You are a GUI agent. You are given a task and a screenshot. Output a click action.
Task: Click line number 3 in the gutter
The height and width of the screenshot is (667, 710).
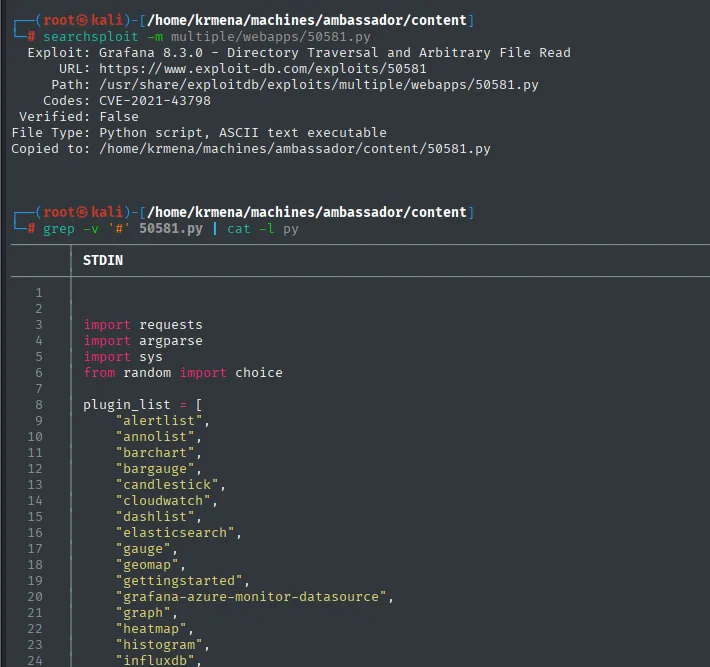(x=39, y=325)
